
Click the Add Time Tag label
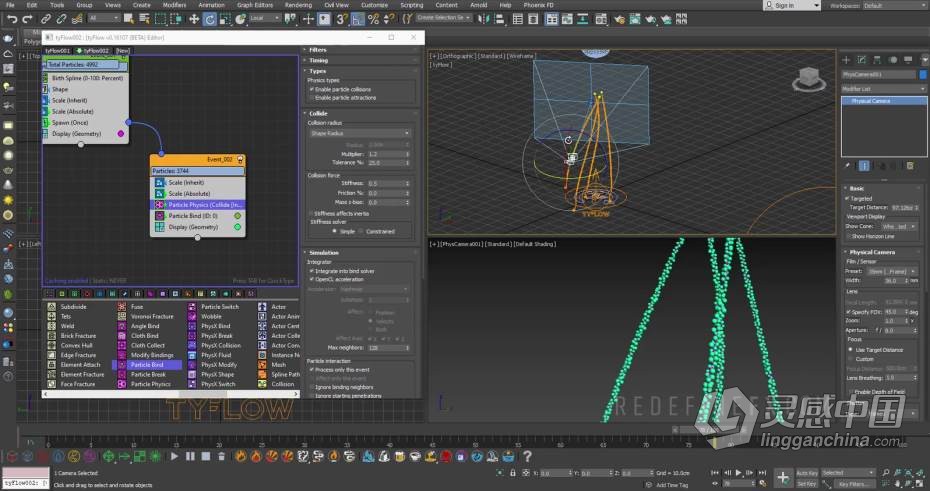(x=672, y=484)
